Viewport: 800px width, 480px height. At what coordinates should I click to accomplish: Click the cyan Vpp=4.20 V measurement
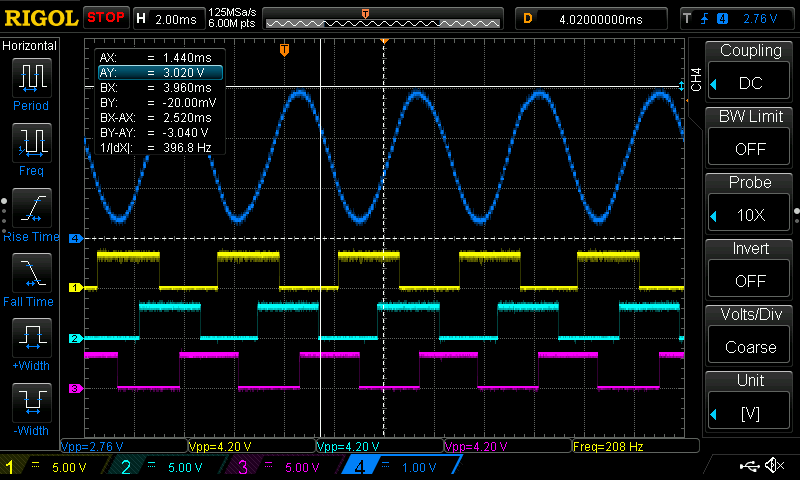click(348, 447)
